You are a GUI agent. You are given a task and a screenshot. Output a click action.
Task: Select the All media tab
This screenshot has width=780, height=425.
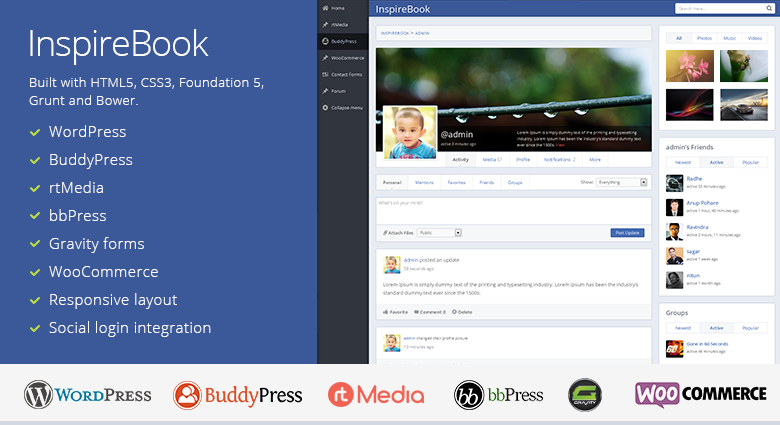(x=679, y=38)
